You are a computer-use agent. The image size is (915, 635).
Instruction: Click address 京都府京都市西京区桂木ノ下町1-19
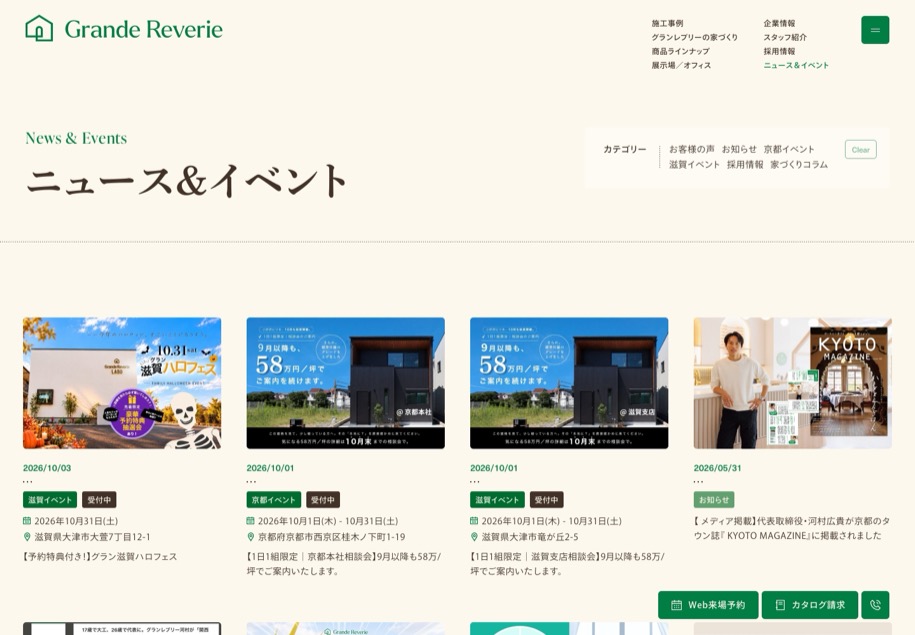pos(331,536)
